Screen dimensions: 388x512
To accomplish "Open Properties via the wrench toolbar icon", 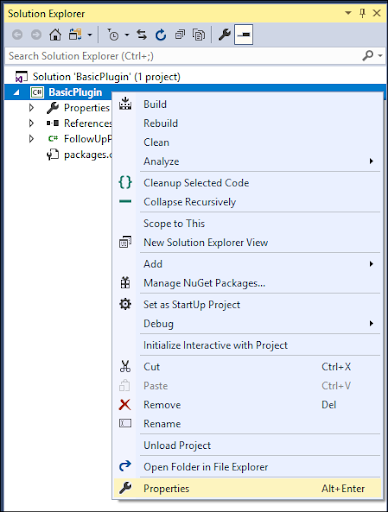I will 224,35.
